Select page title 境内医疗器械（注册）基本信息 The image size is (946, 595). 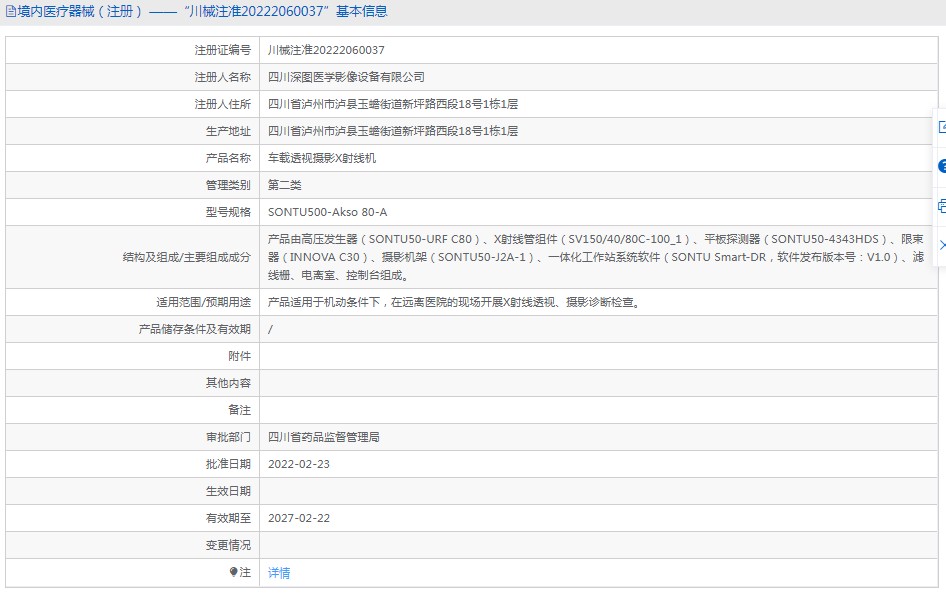coord(203,11)
